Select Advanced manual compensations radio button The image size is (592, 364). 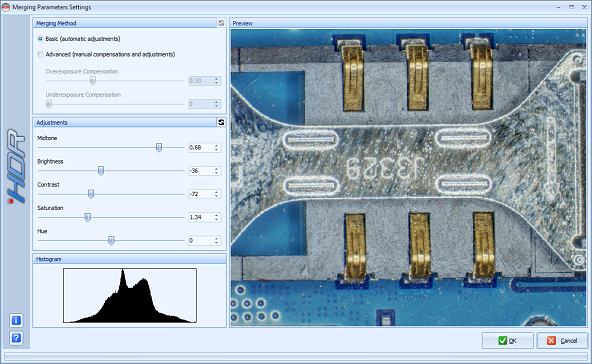tap(40, 55)
